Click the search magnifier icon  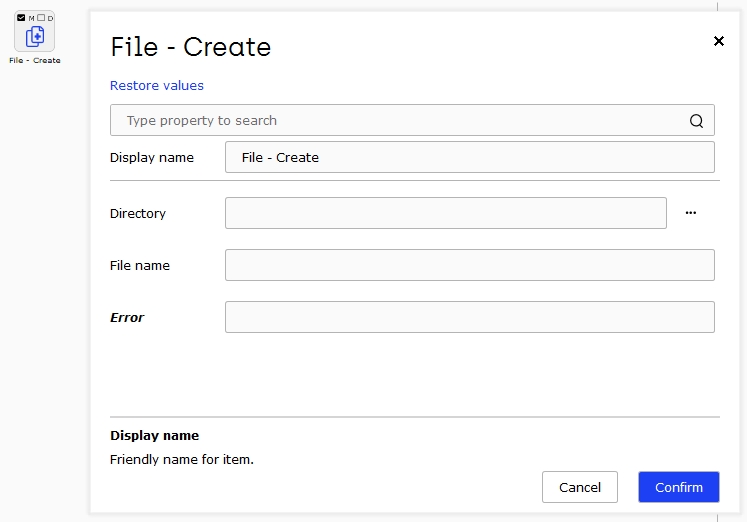(x=696, y=120)
